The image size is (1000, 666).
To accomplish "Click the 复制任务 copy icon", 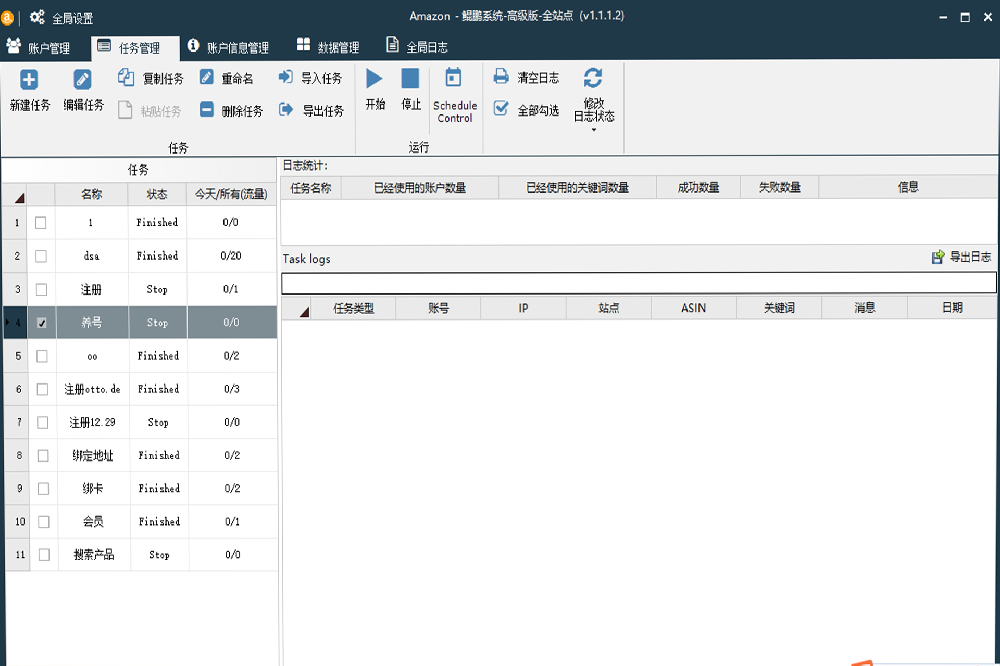I will pyautogui.click(x=126, y=78).
